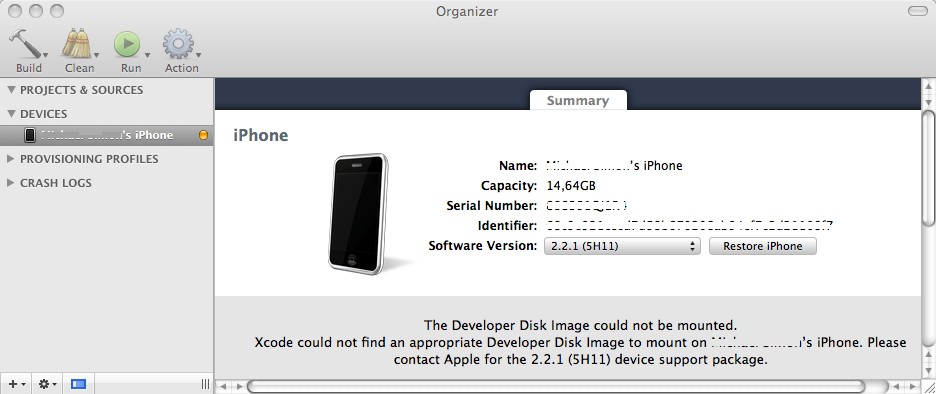The image size is (936, 394).
Task: Click the Restore iPhone button
Action: point(762,246)
